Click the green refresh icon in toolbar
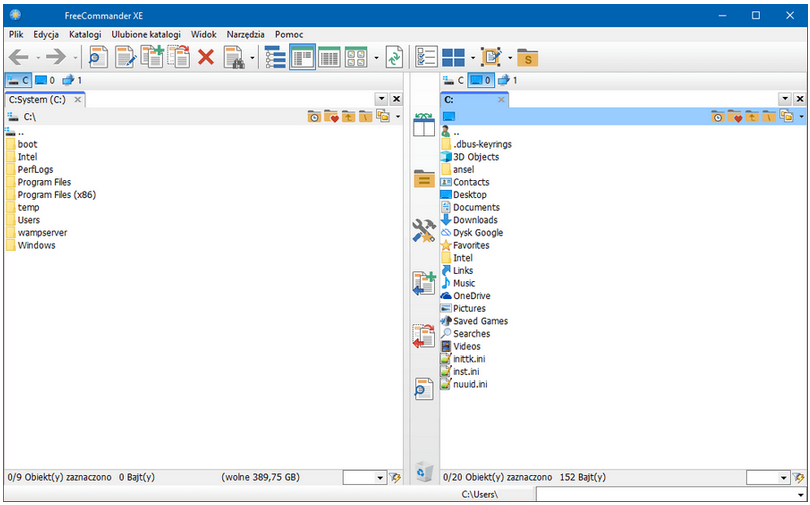The width and height of the screenshot is (810, 505). coord(394,57)
